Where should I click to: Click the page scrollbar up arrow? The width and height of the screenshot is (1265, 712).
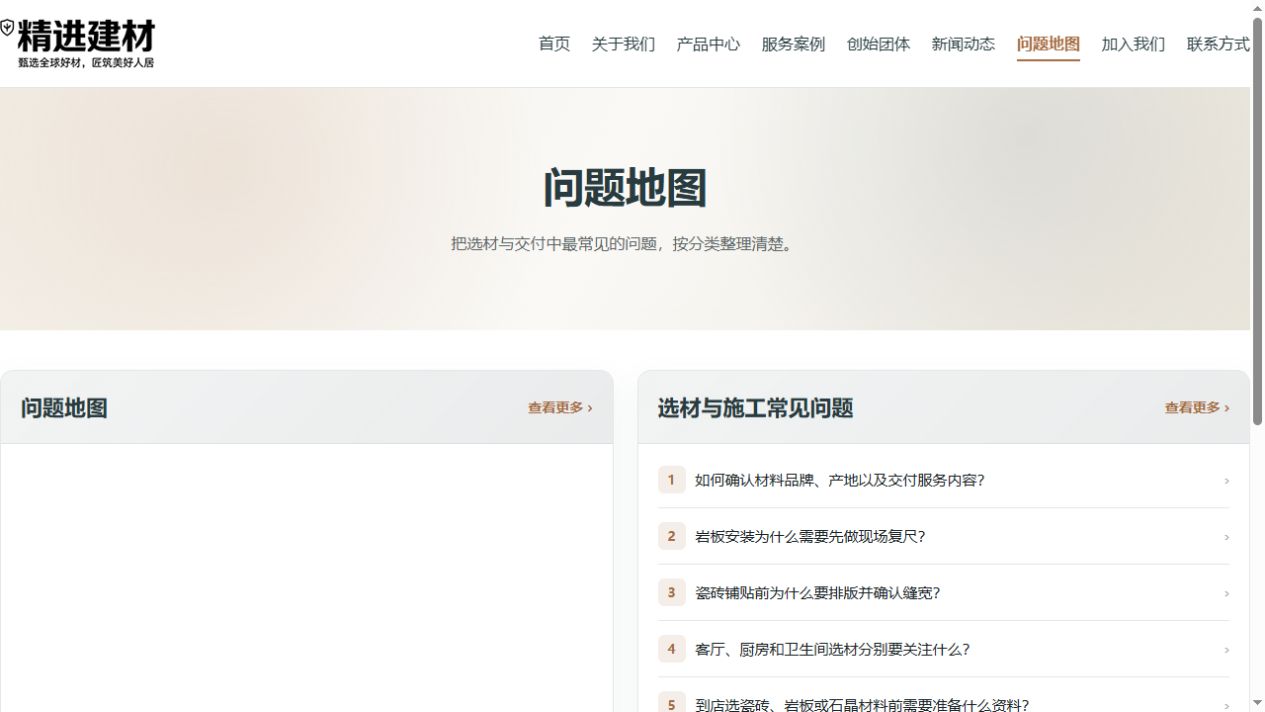pyautogui.click(x=1258, y=8)
